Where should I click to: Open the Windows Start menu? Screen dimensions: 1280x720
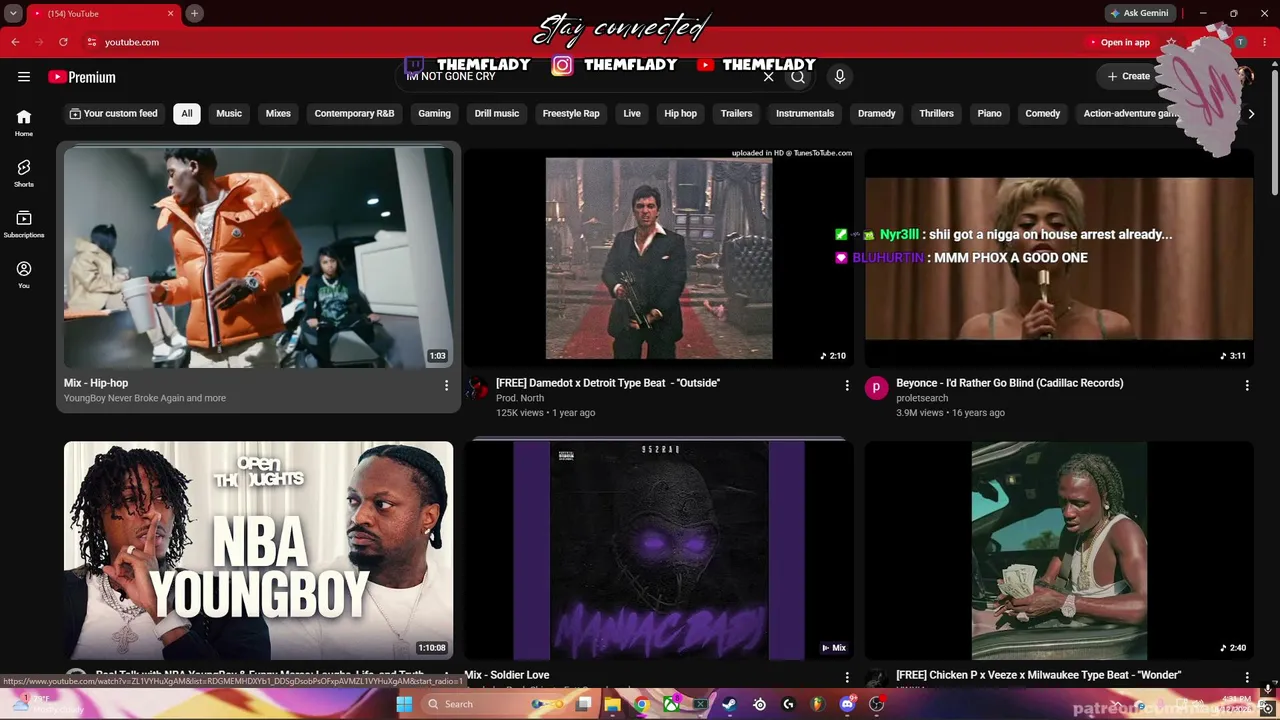click(x=404, y=704)
